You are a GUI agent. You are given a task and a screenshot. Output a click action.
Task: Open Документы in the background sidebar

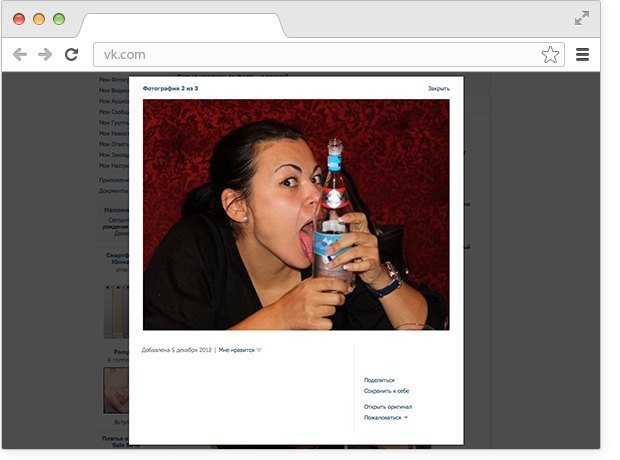(114, 191)
